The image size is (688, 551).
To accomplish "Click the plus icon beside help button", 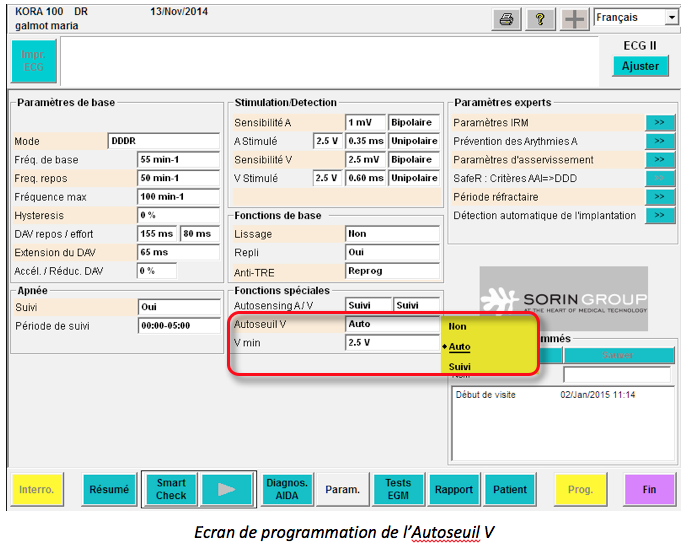I will [x=574, y=19].
